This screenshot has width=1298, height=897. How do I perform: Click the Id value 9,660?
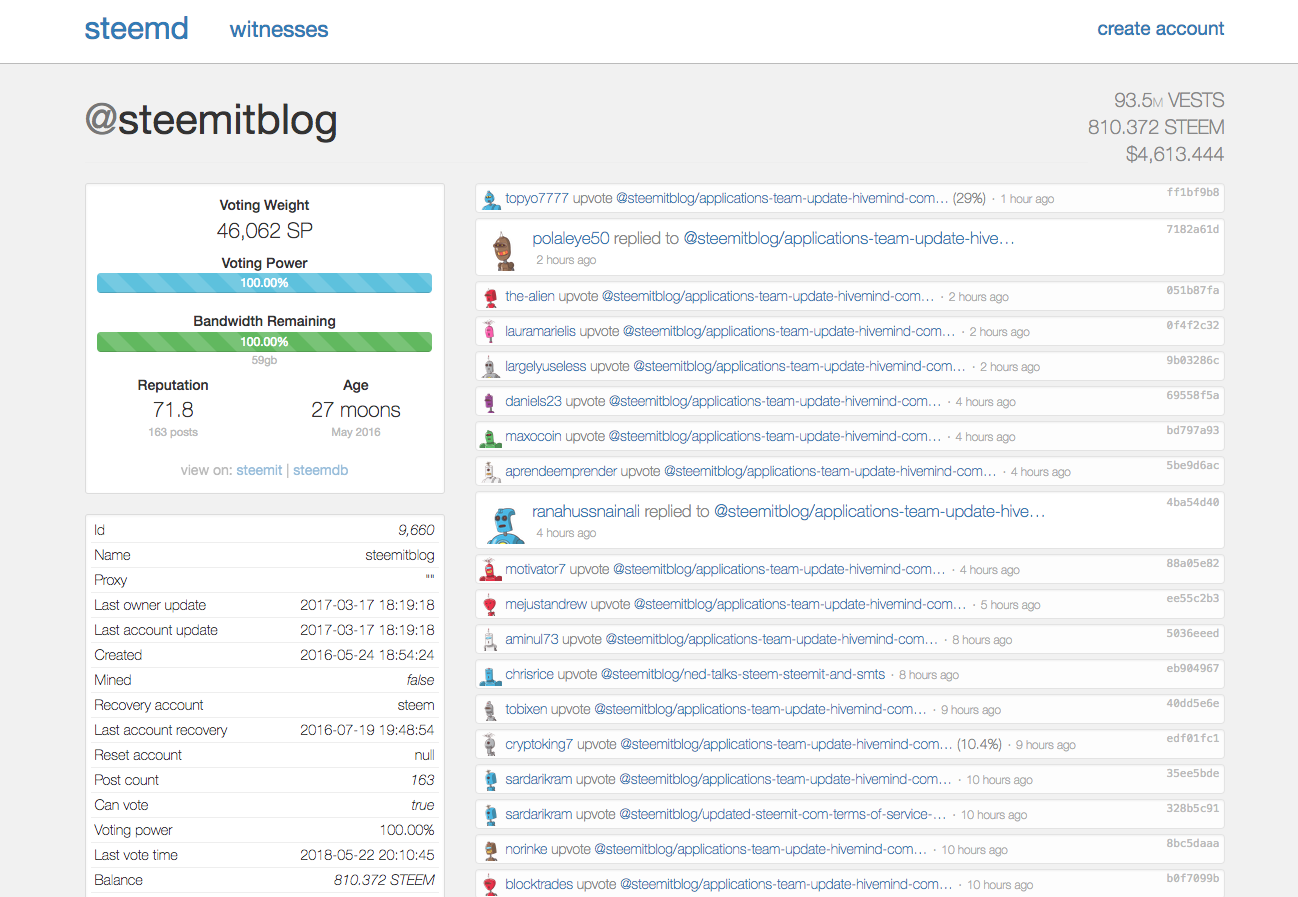(x=416, y=530)
